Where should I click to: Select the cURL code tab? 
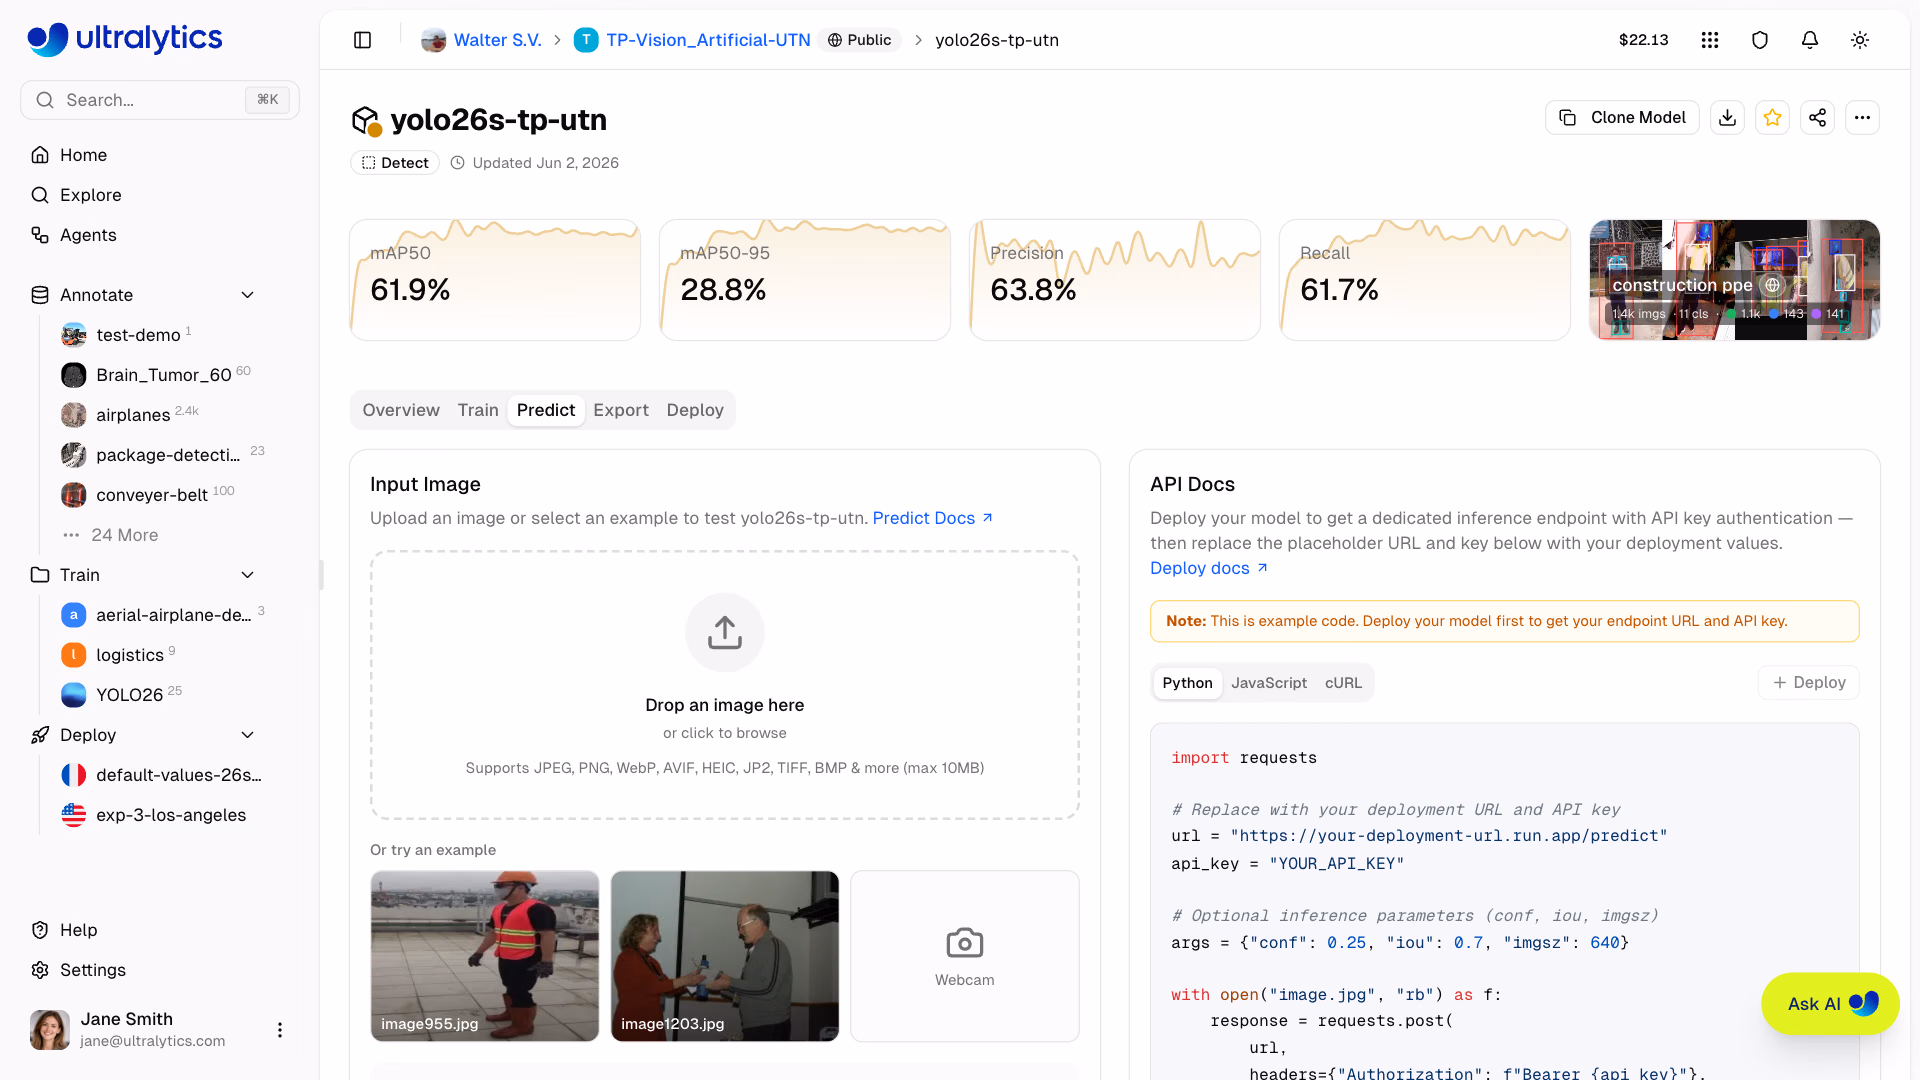[x=1343, y=683]
